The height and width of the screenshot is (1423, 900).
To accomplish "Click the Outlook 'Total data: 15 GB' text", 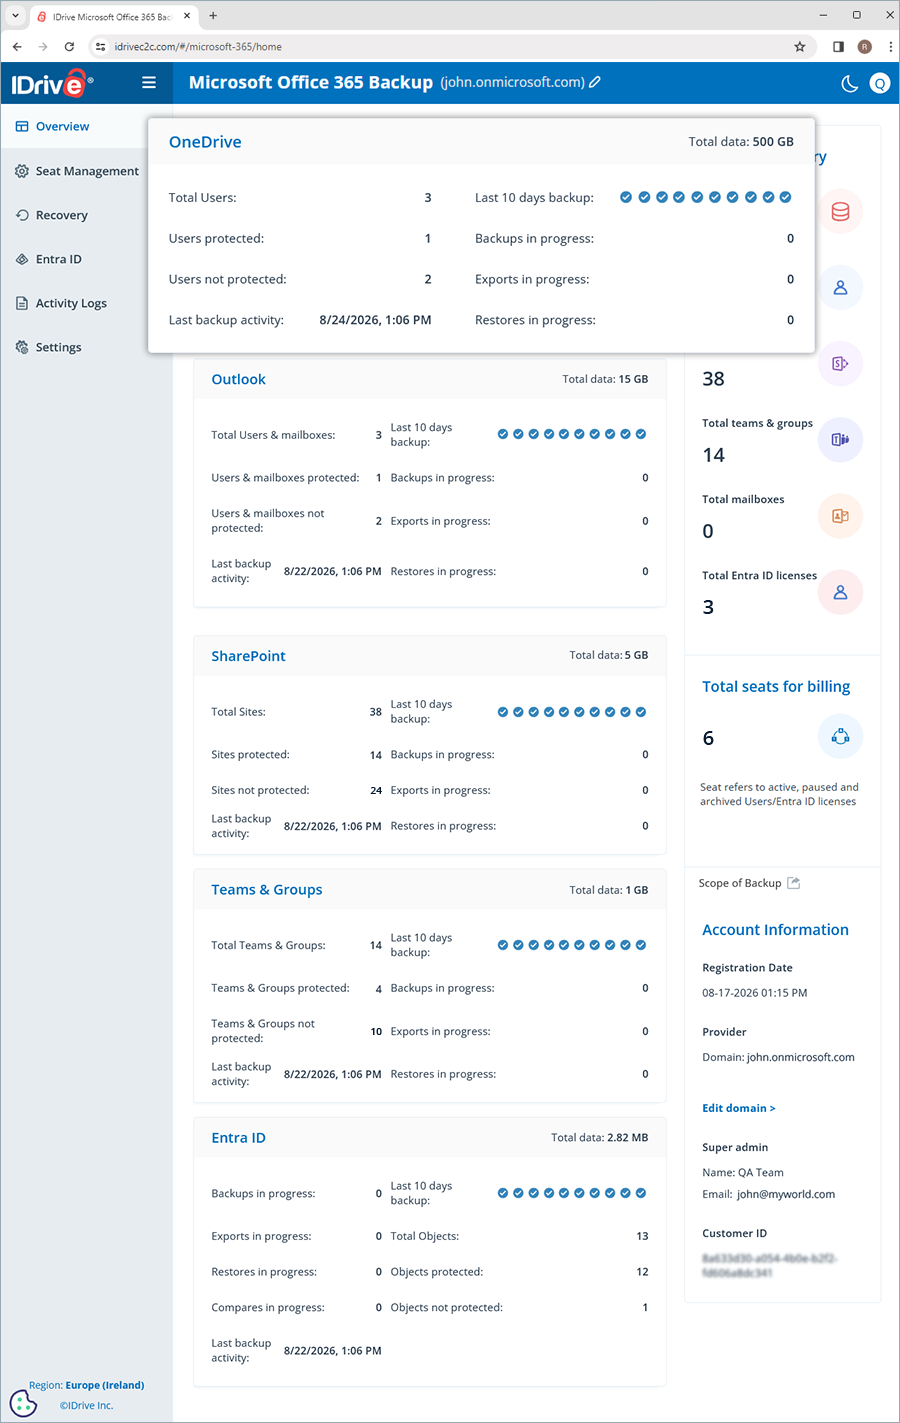I will pyautogui.click(x=605, y=379).
